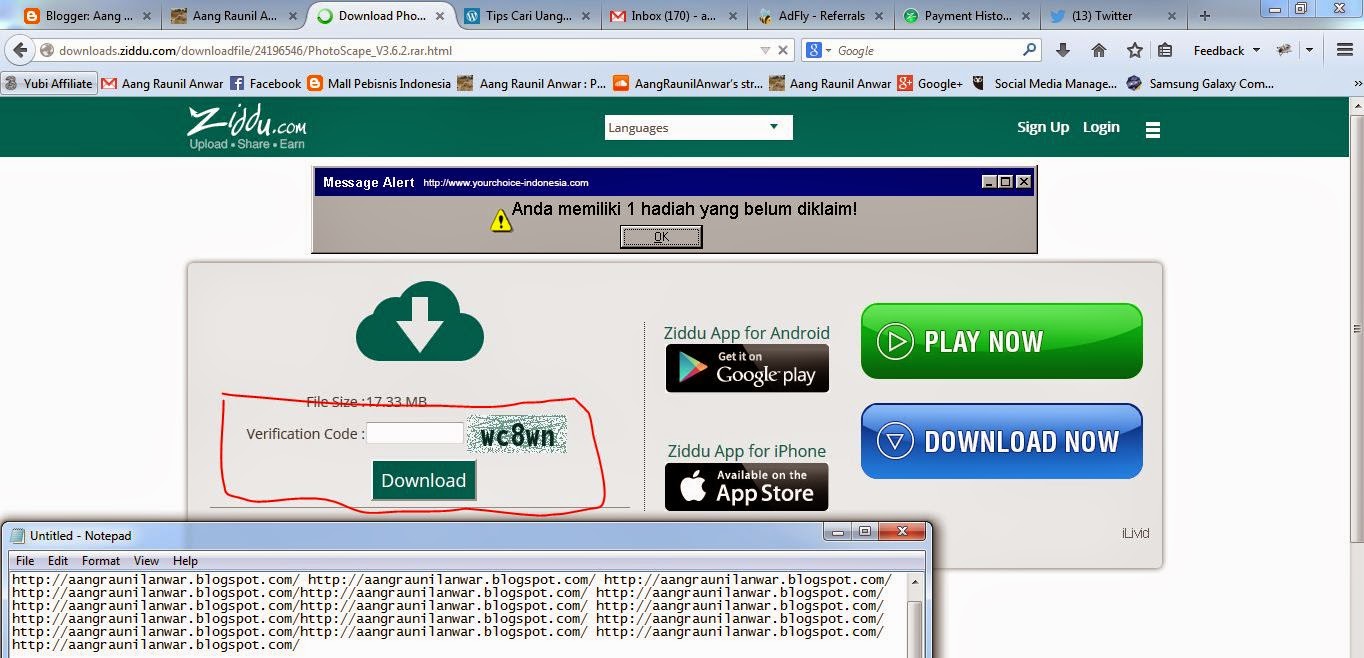This screenshot has height=658, width=1364.
Task: Switch to the Blogger: Aang tab
Action: [78, 15]
